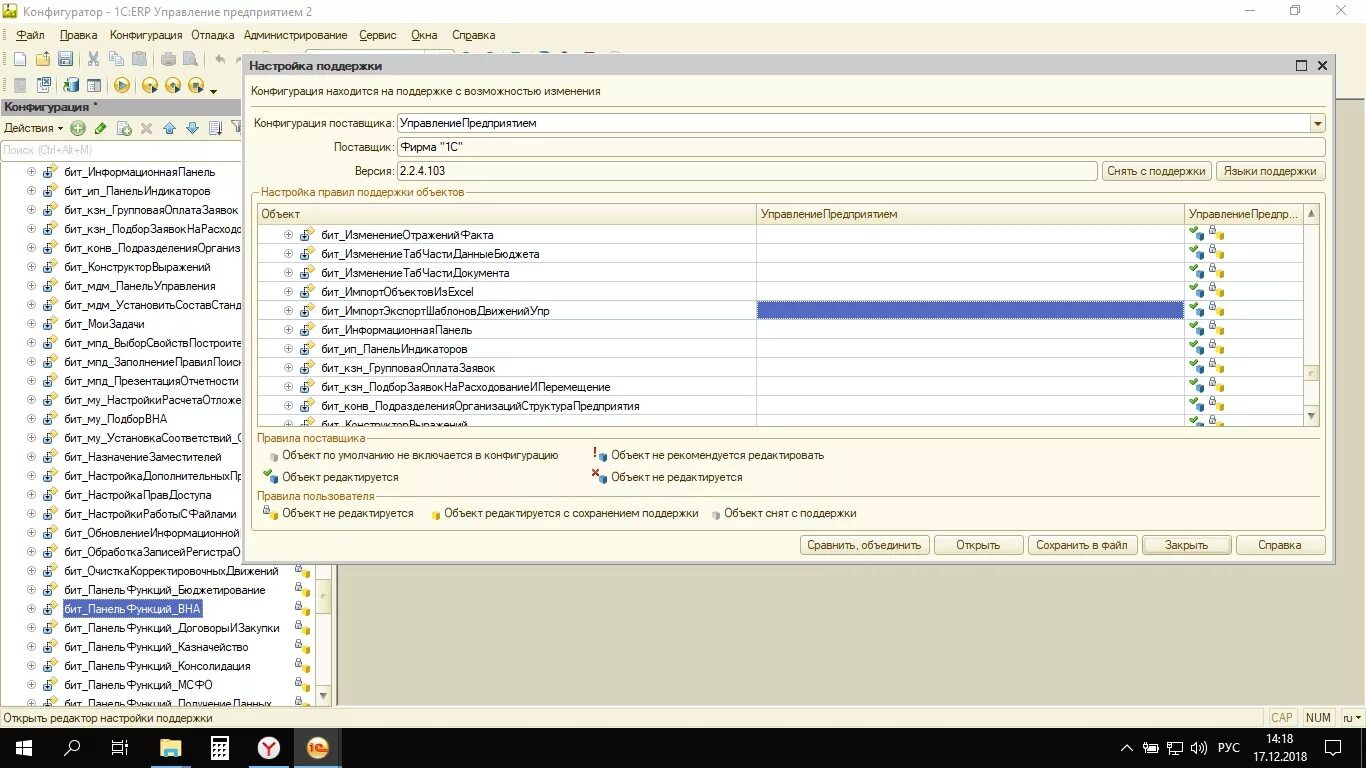Image resolution: width=1366 pixels, height=768 pixels.
Task: Open the Windows Start menu
Action: [23, 747]
